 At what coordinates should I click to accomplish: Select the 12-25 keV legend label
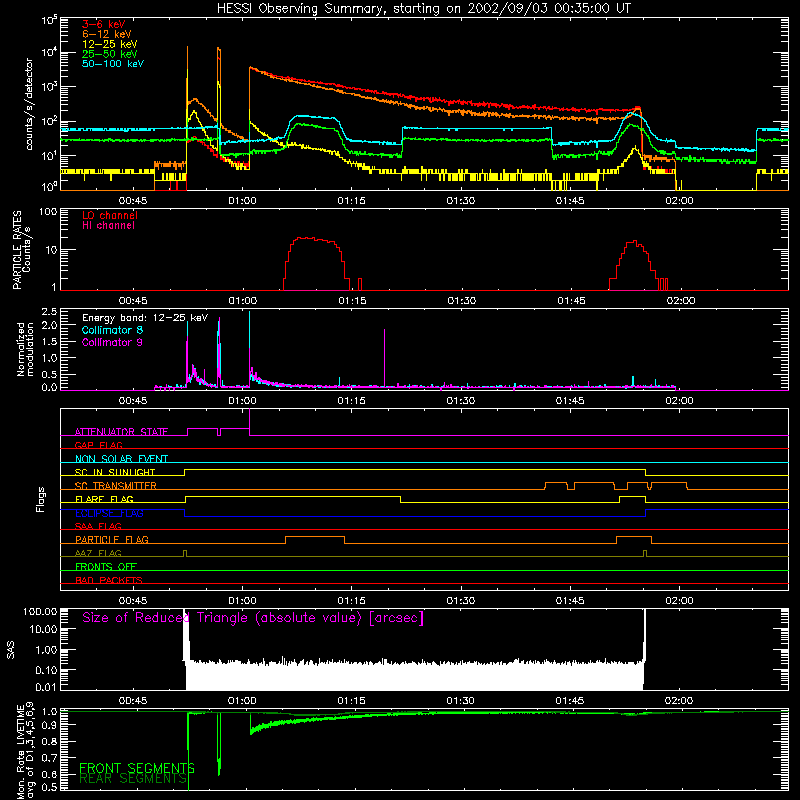click(x=110, y=44)
